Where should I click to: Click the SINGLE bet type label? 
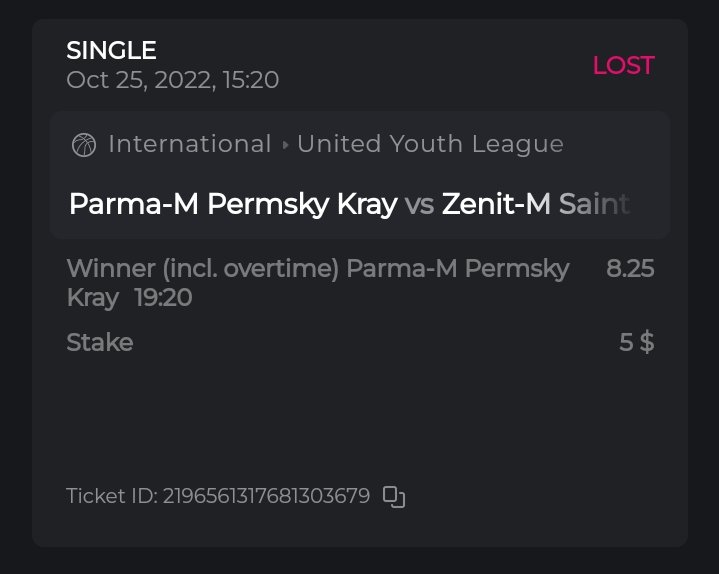pos(111,50)
